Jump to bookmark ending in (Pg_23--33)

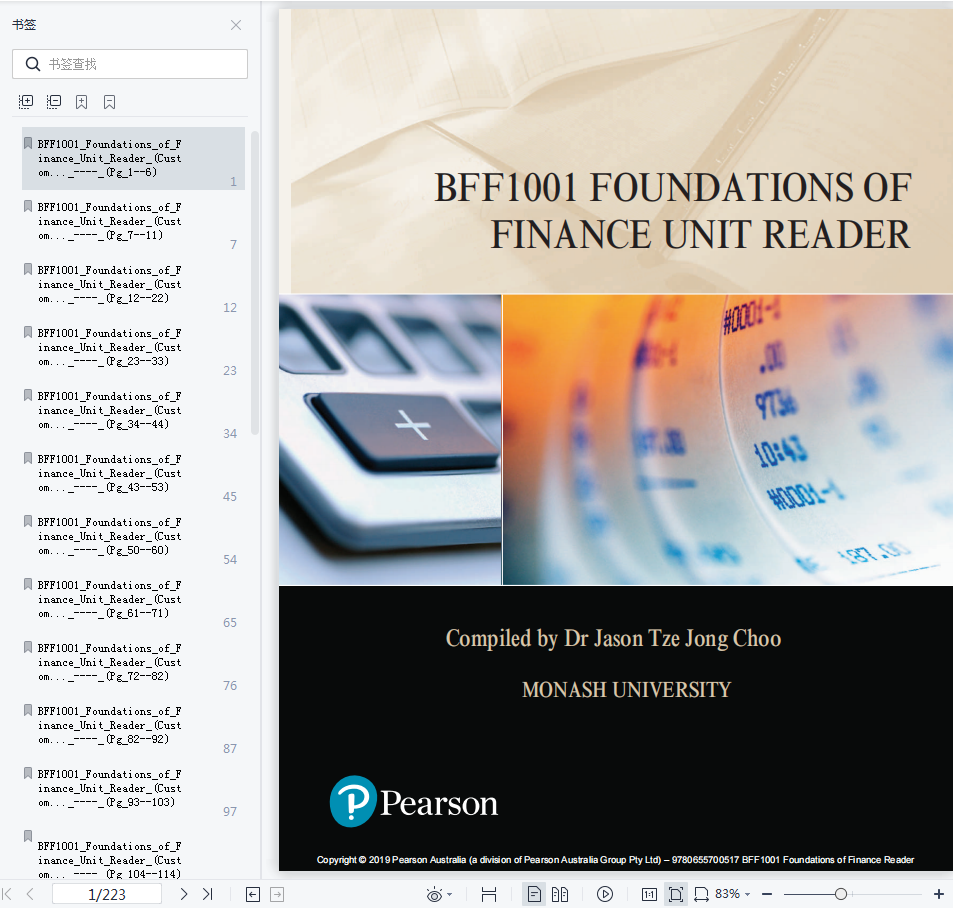tap(133, 348)
